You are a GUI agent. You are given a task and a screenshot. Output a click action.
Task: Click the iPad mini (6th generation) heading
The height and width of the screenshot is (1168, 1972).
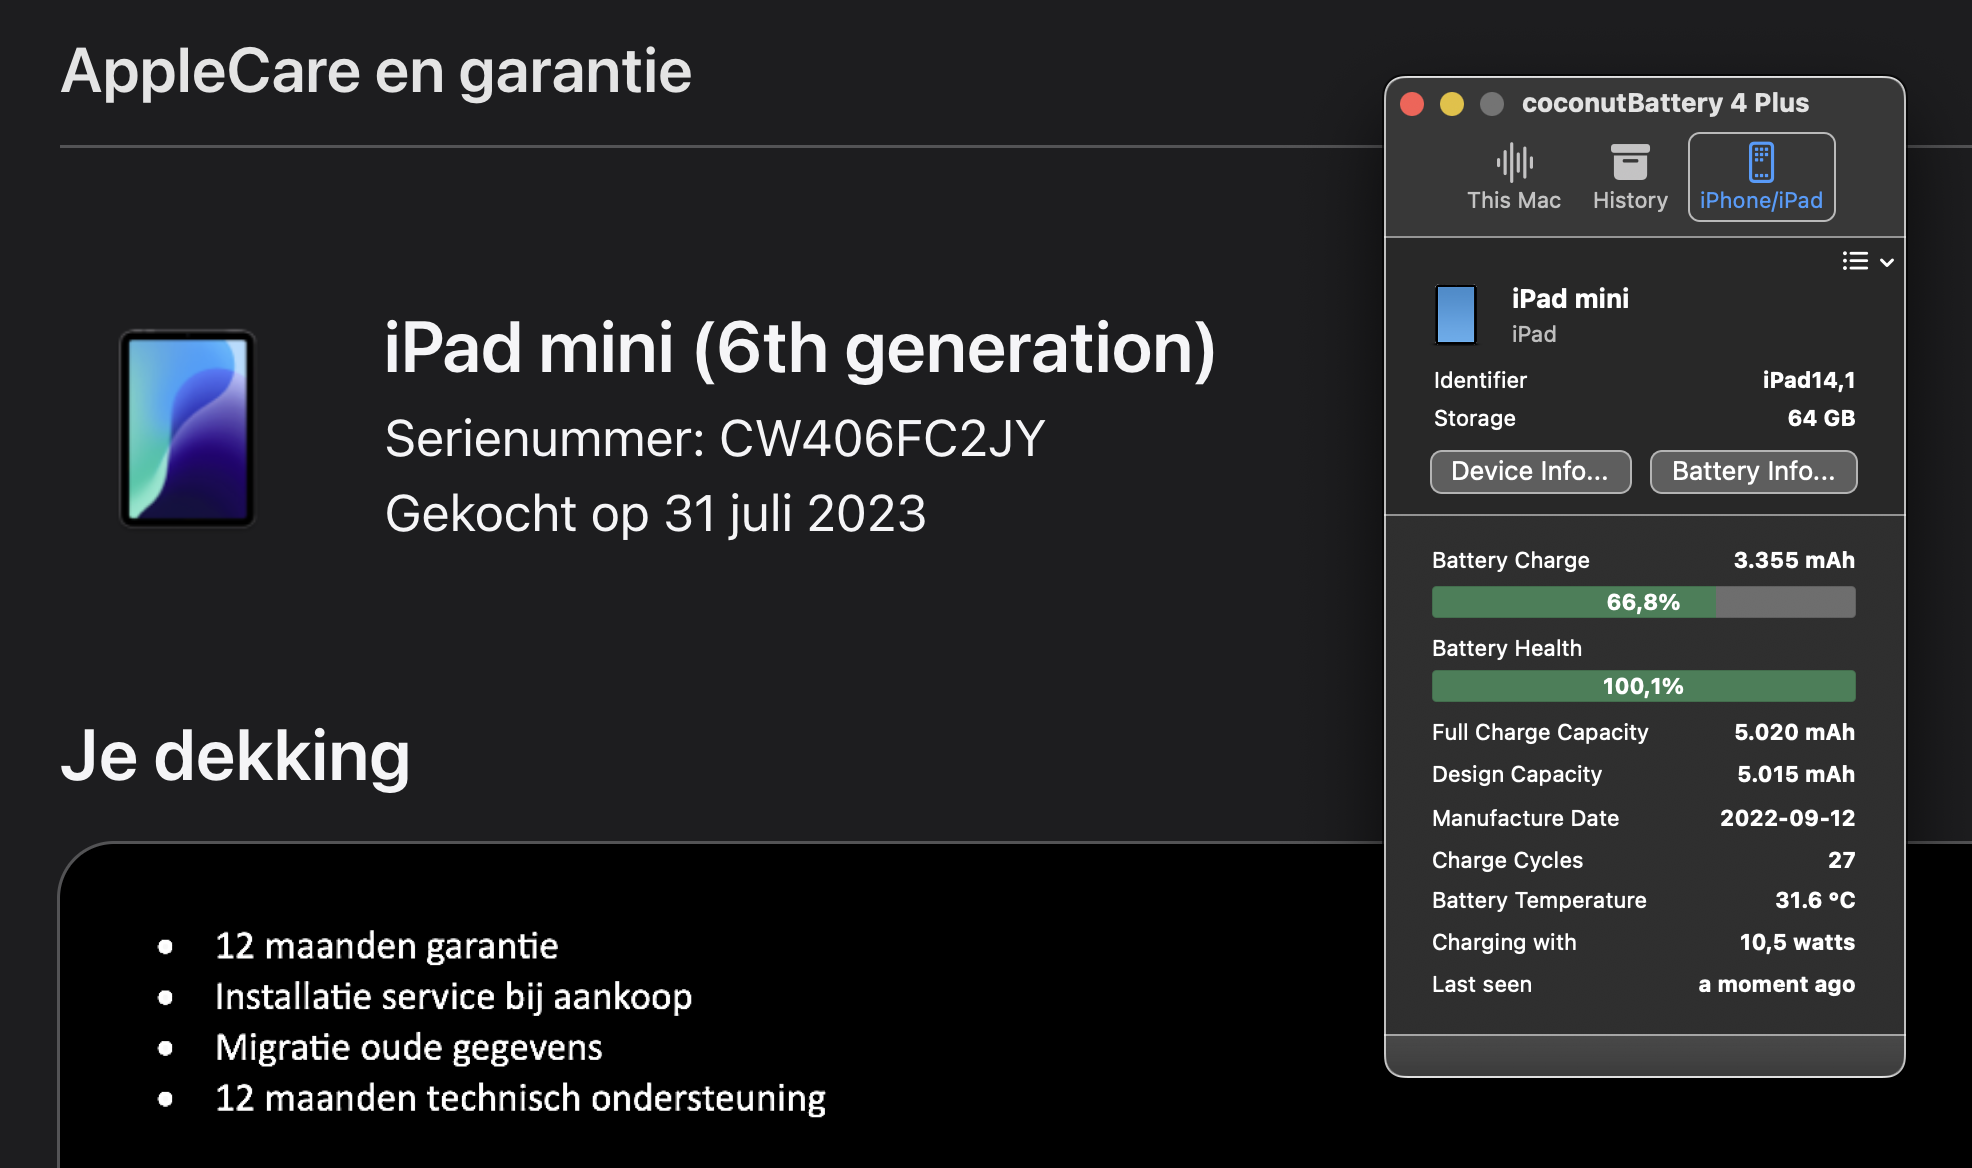coord(799,348)
